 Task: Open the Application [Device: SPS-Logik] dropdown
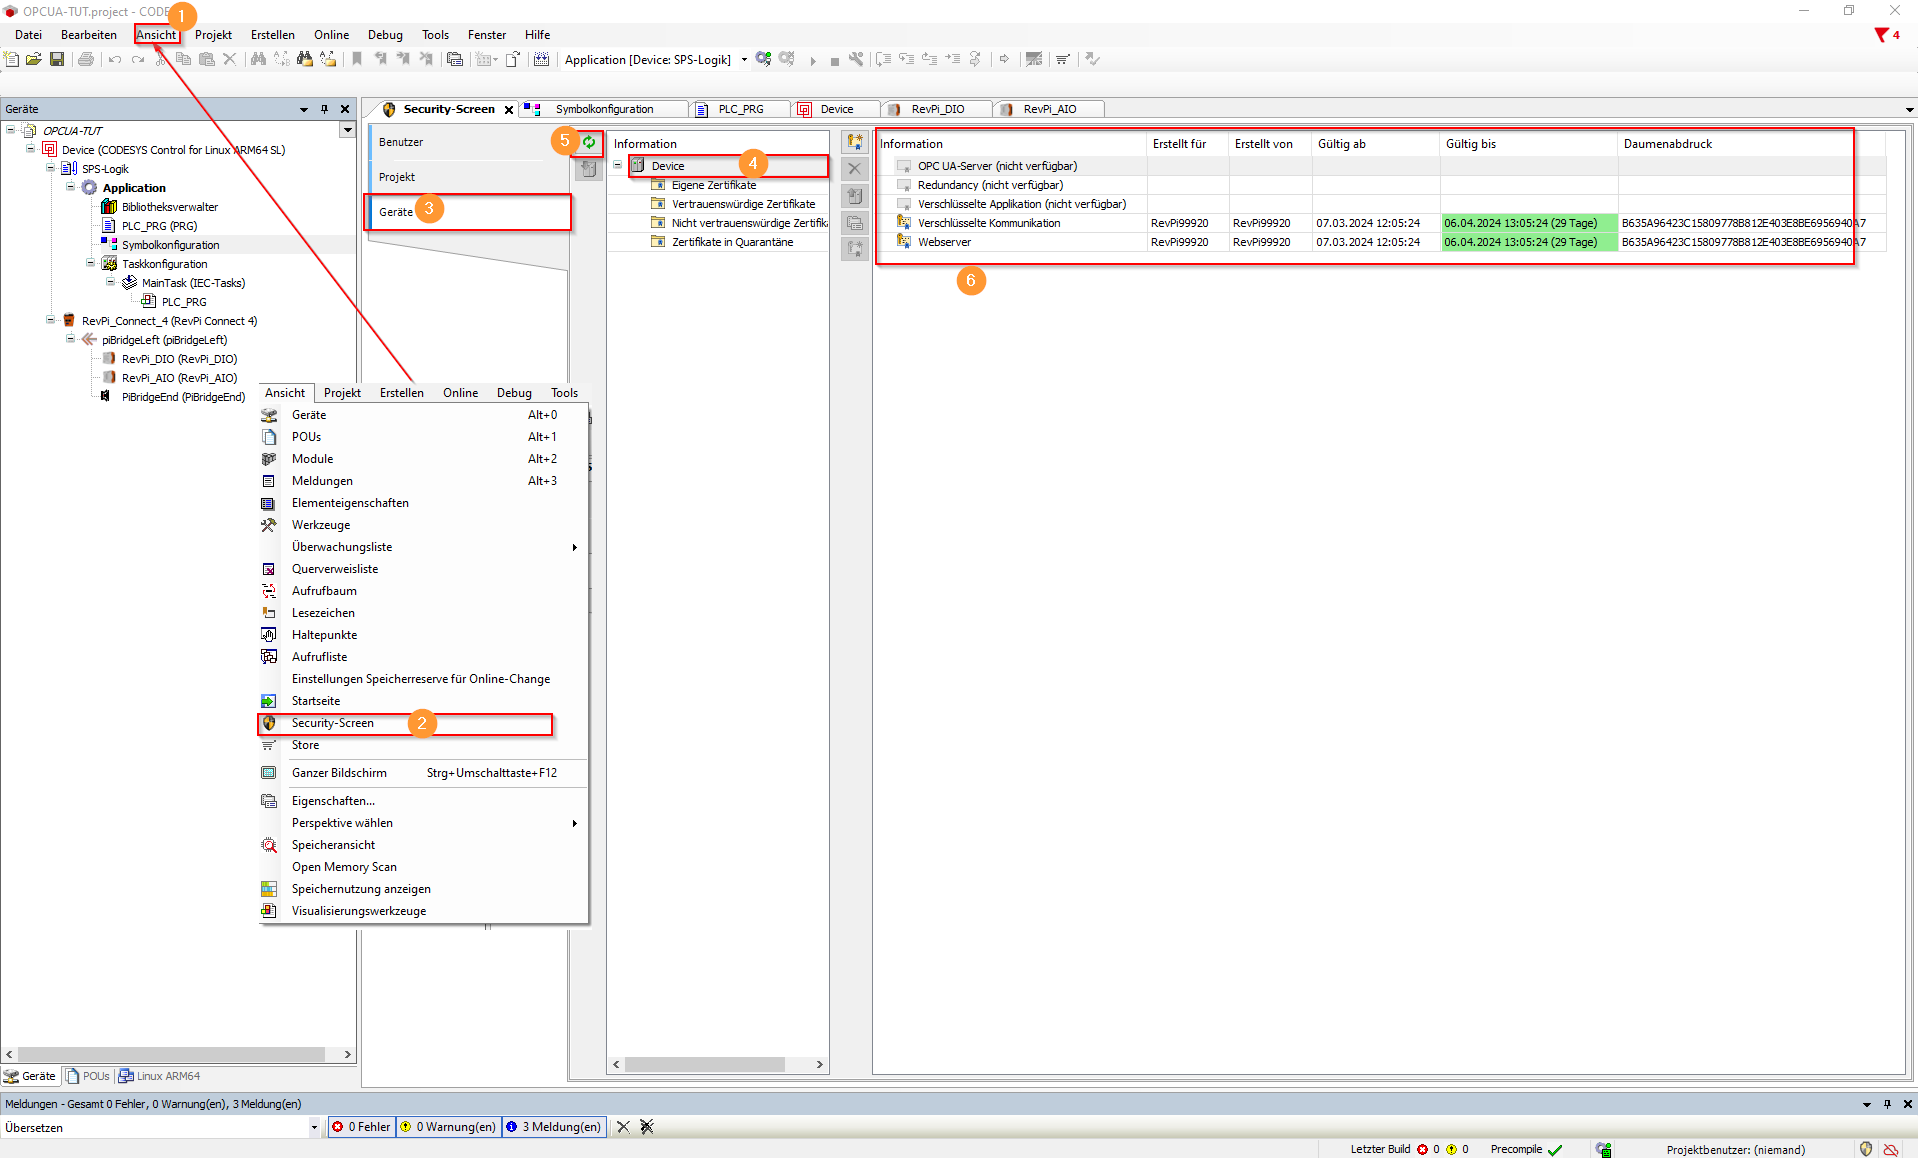[744, 60]
